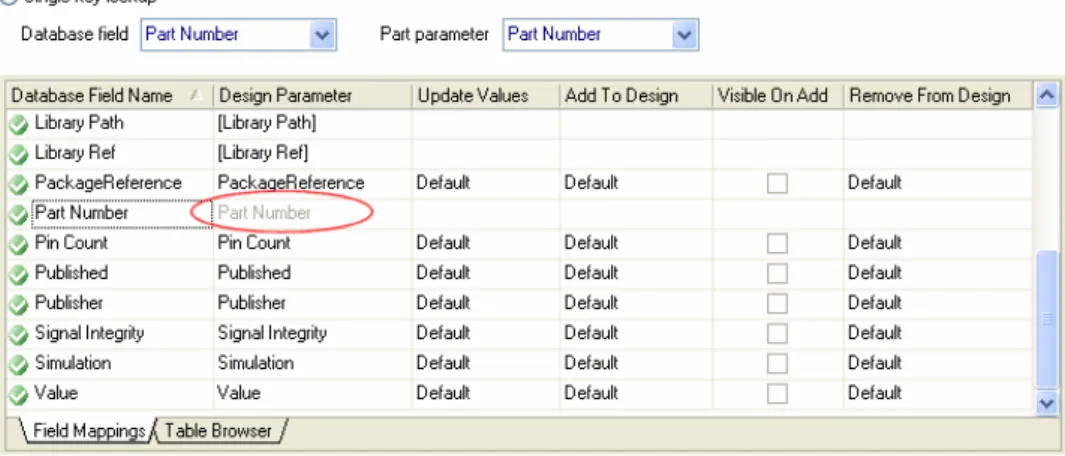
Task: Switch to the Table Browser tab
Action: click(x=218, y=431)
